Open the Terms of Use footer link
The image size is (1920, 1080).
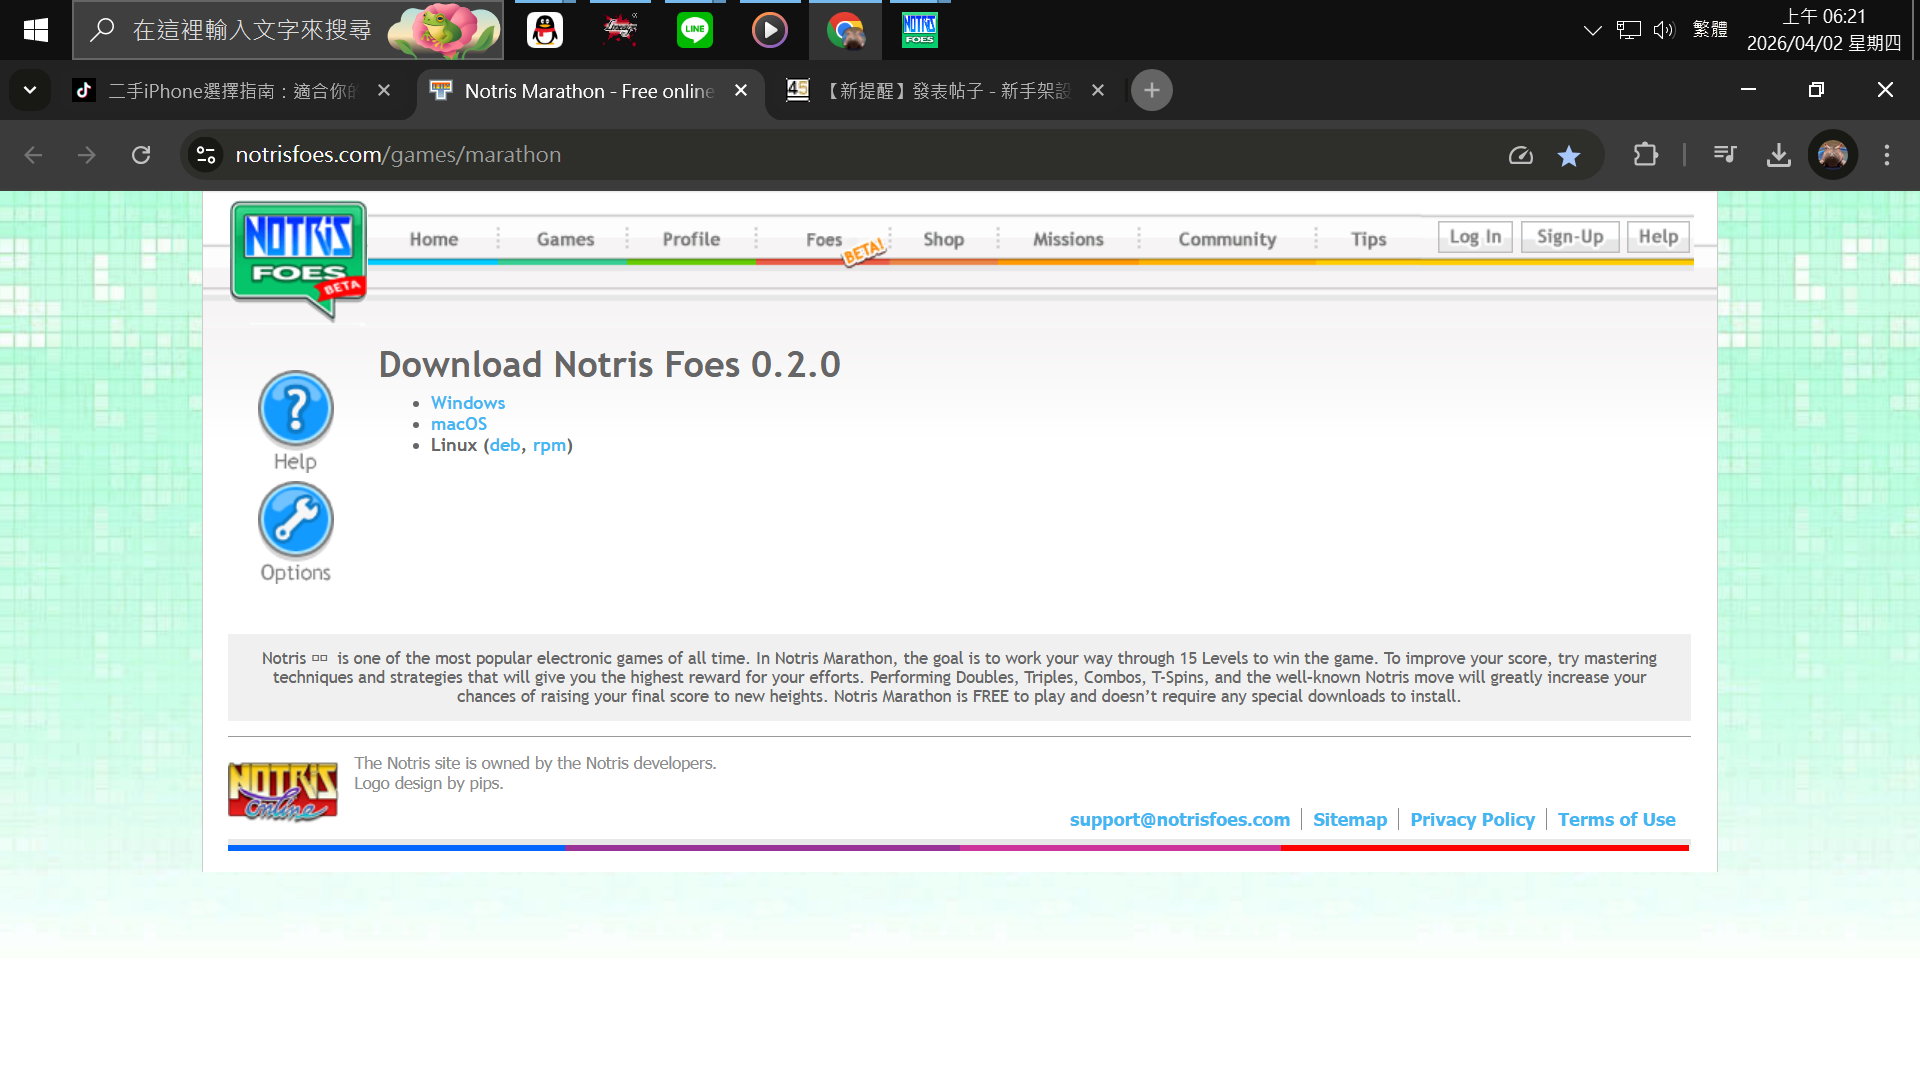point(1616,819)
